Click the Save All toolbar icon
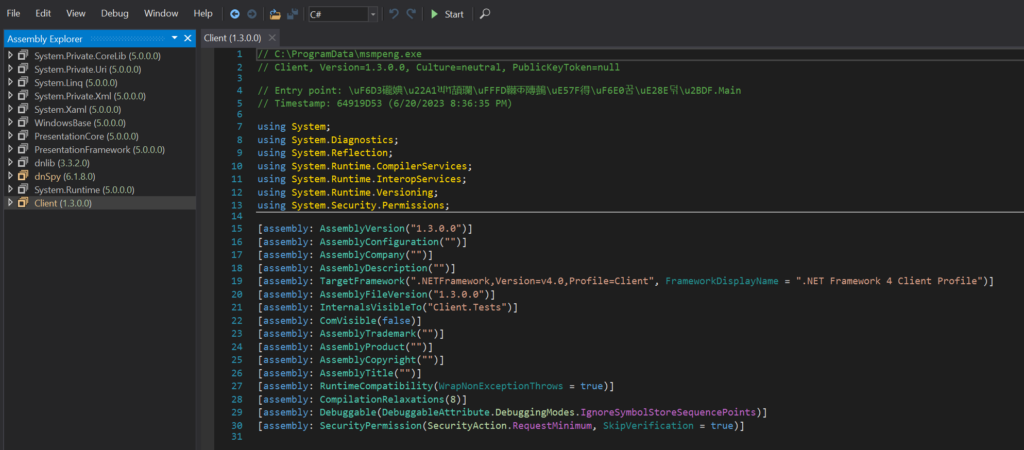 pyautogui.click(x=293, y=14)
